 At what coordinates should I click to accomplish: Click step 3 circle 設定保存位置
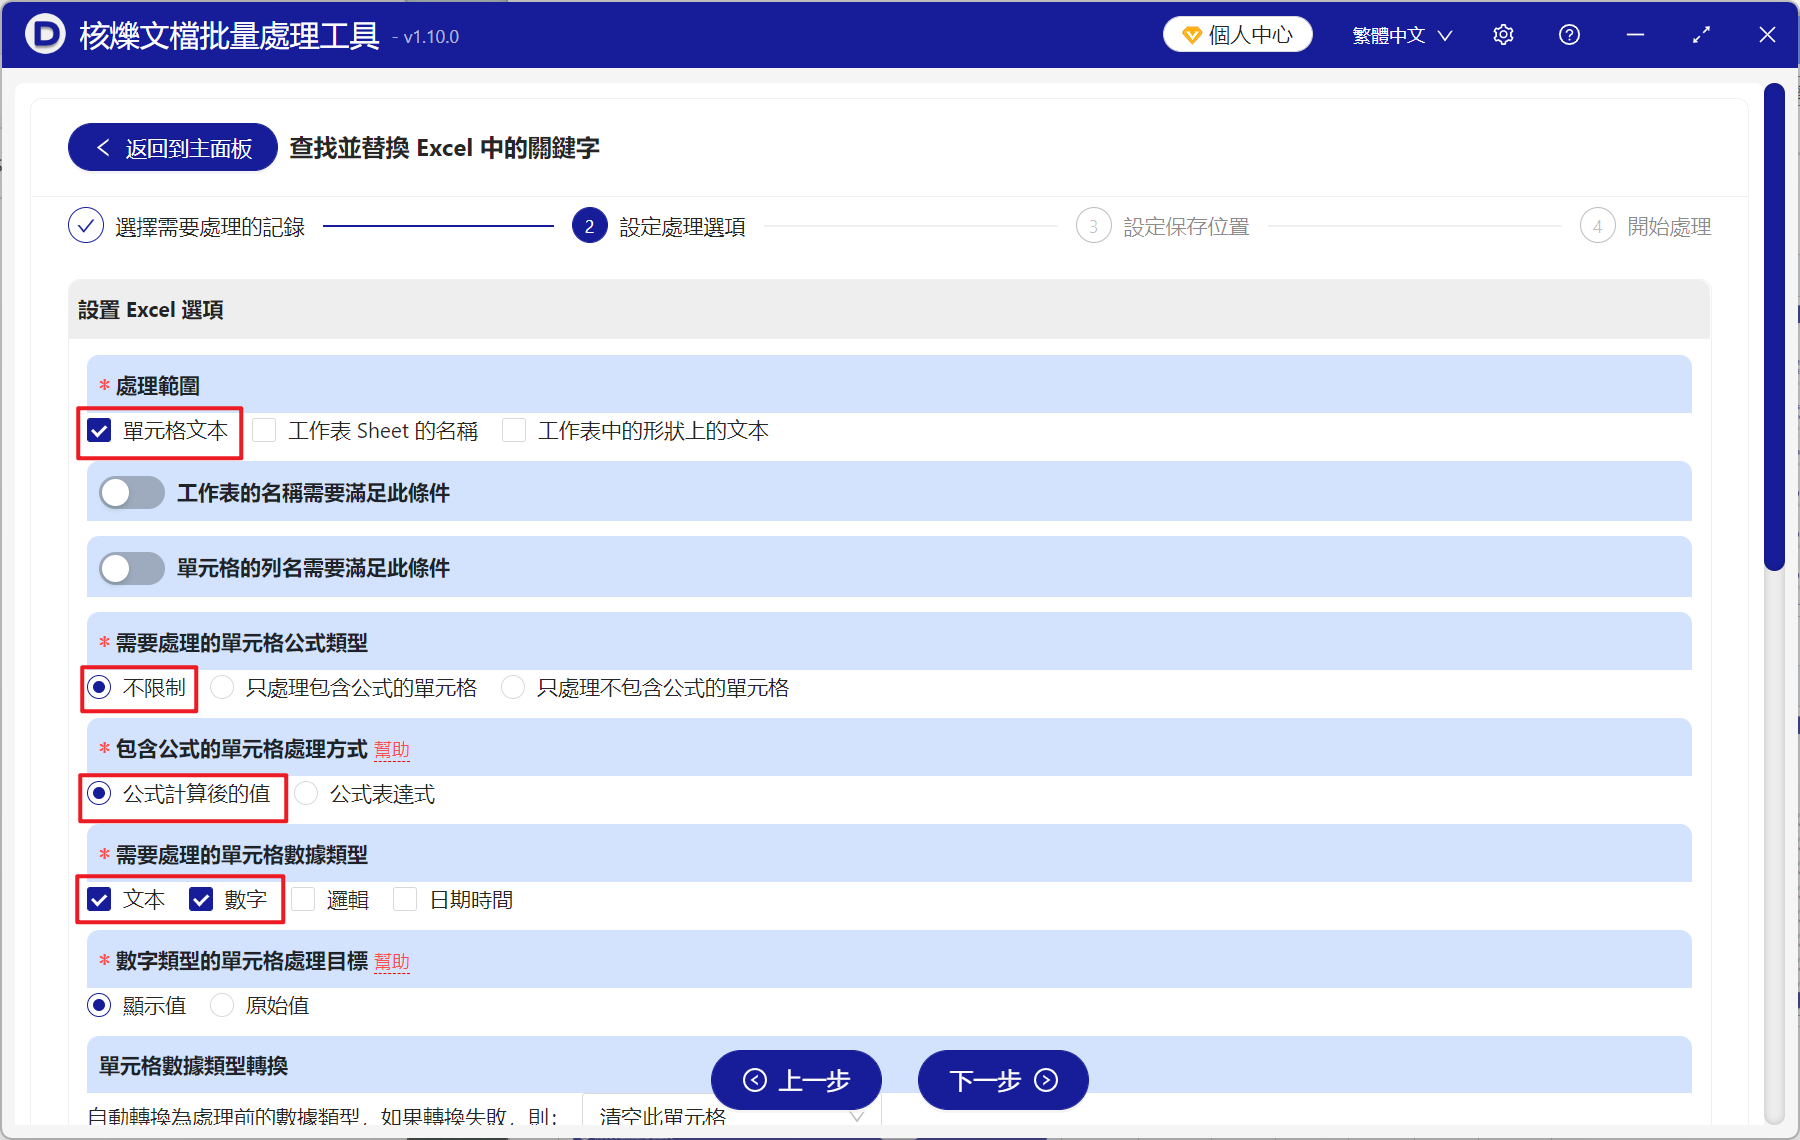click(x=1094, y=226)
